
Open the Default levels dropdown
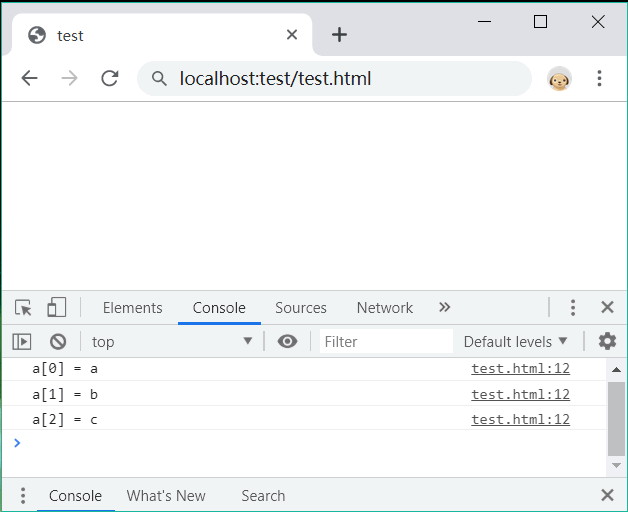pyautogui.click(x=515, y=342)
